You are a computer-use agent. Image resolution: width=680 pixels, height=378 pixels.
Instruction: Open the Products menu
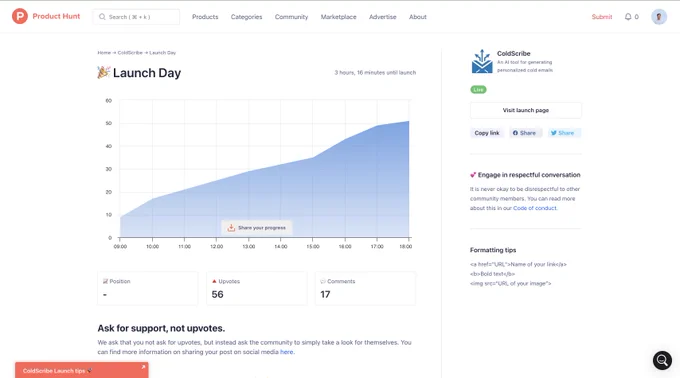pos(205,17)
